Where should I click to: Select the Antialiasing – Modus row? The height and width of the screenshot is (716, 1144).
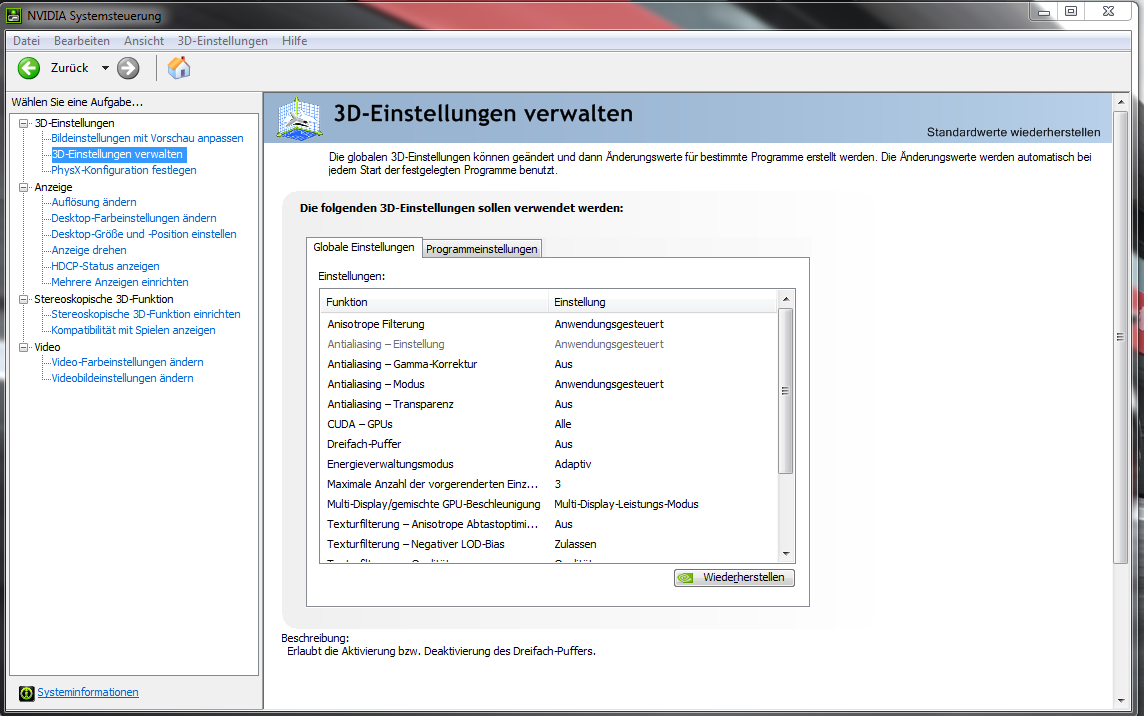click(x=549, y=384)
